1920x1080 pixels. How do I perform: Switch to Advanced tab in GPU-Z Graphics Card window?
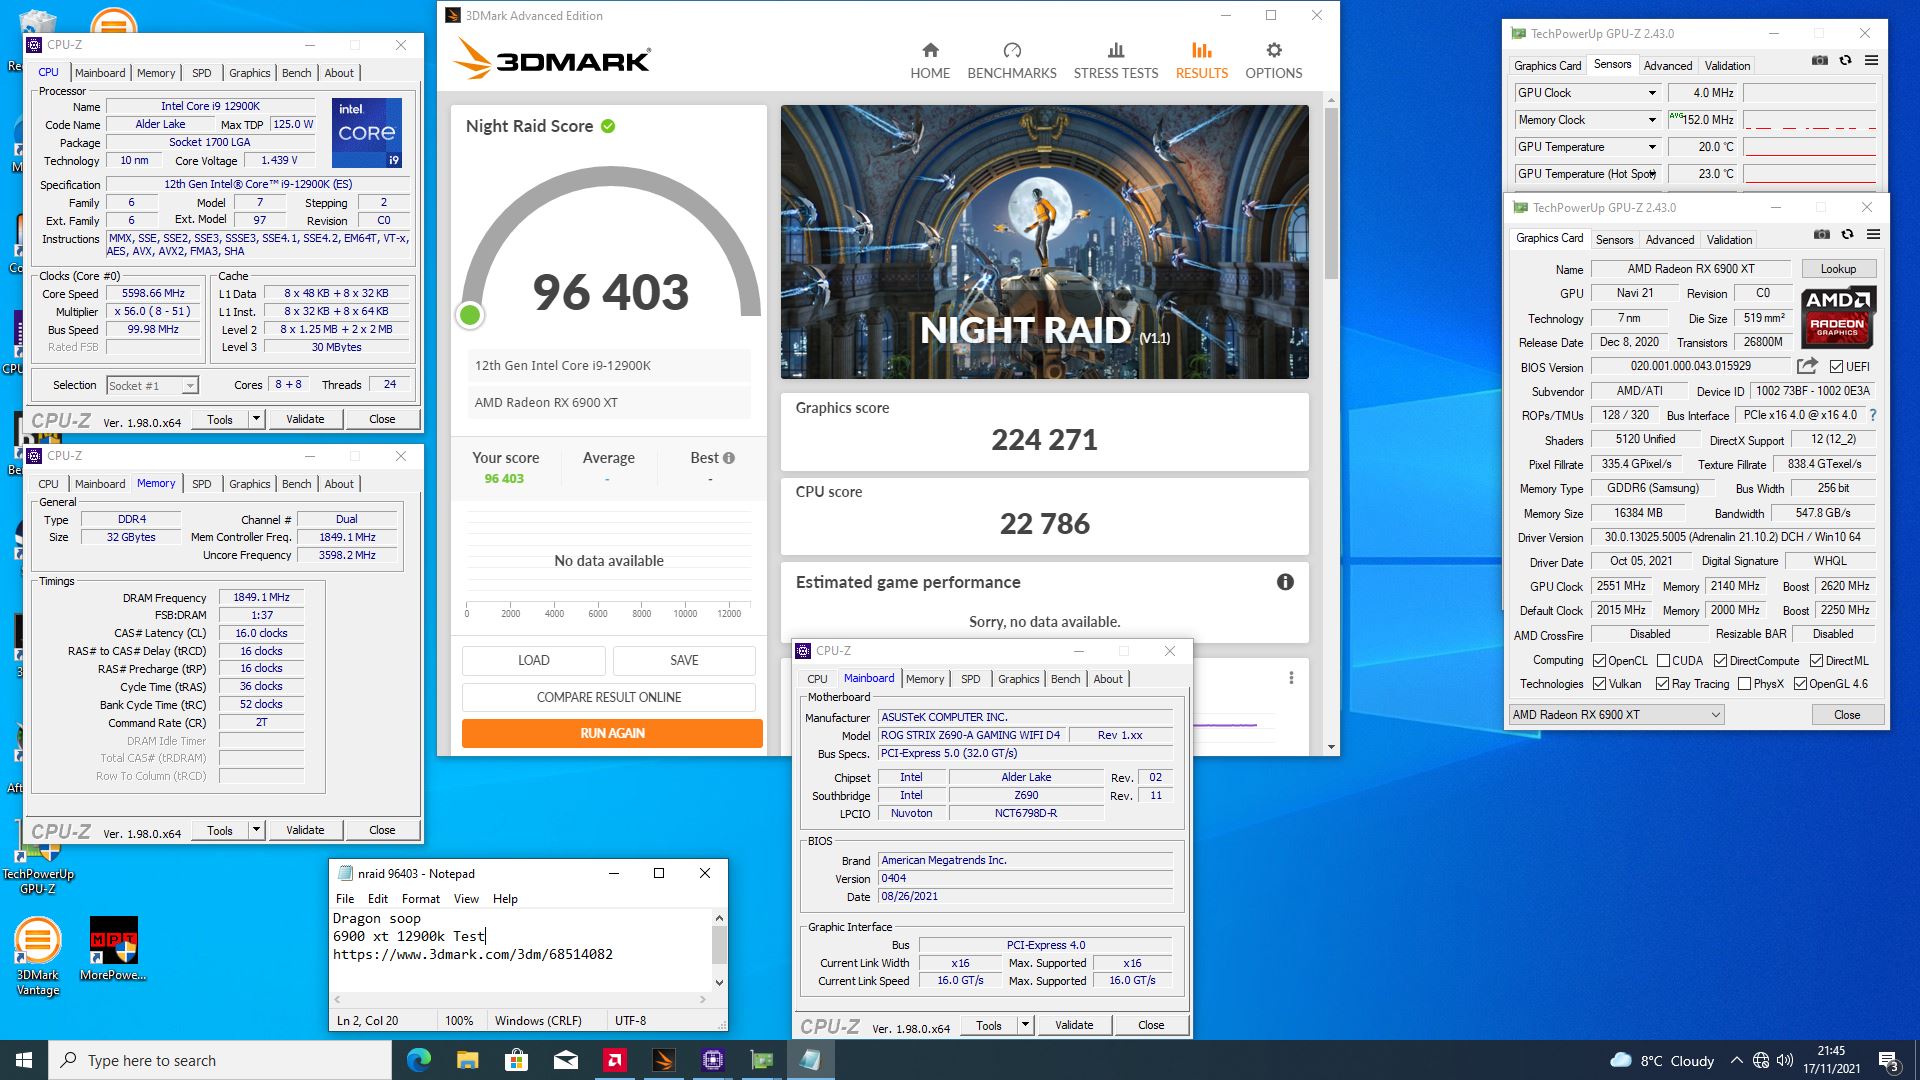(x=1669, y=240)
